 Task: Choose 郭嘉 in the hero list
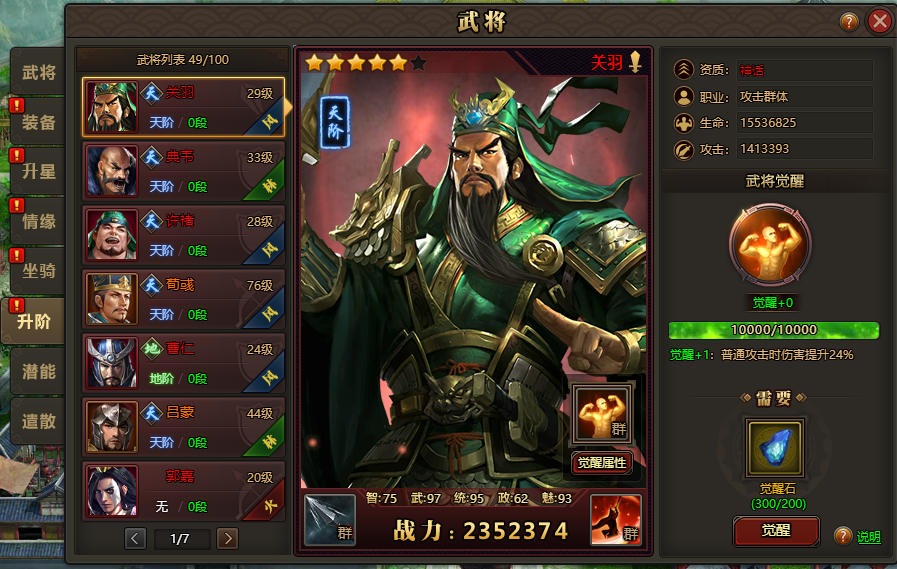pos(184,491)
